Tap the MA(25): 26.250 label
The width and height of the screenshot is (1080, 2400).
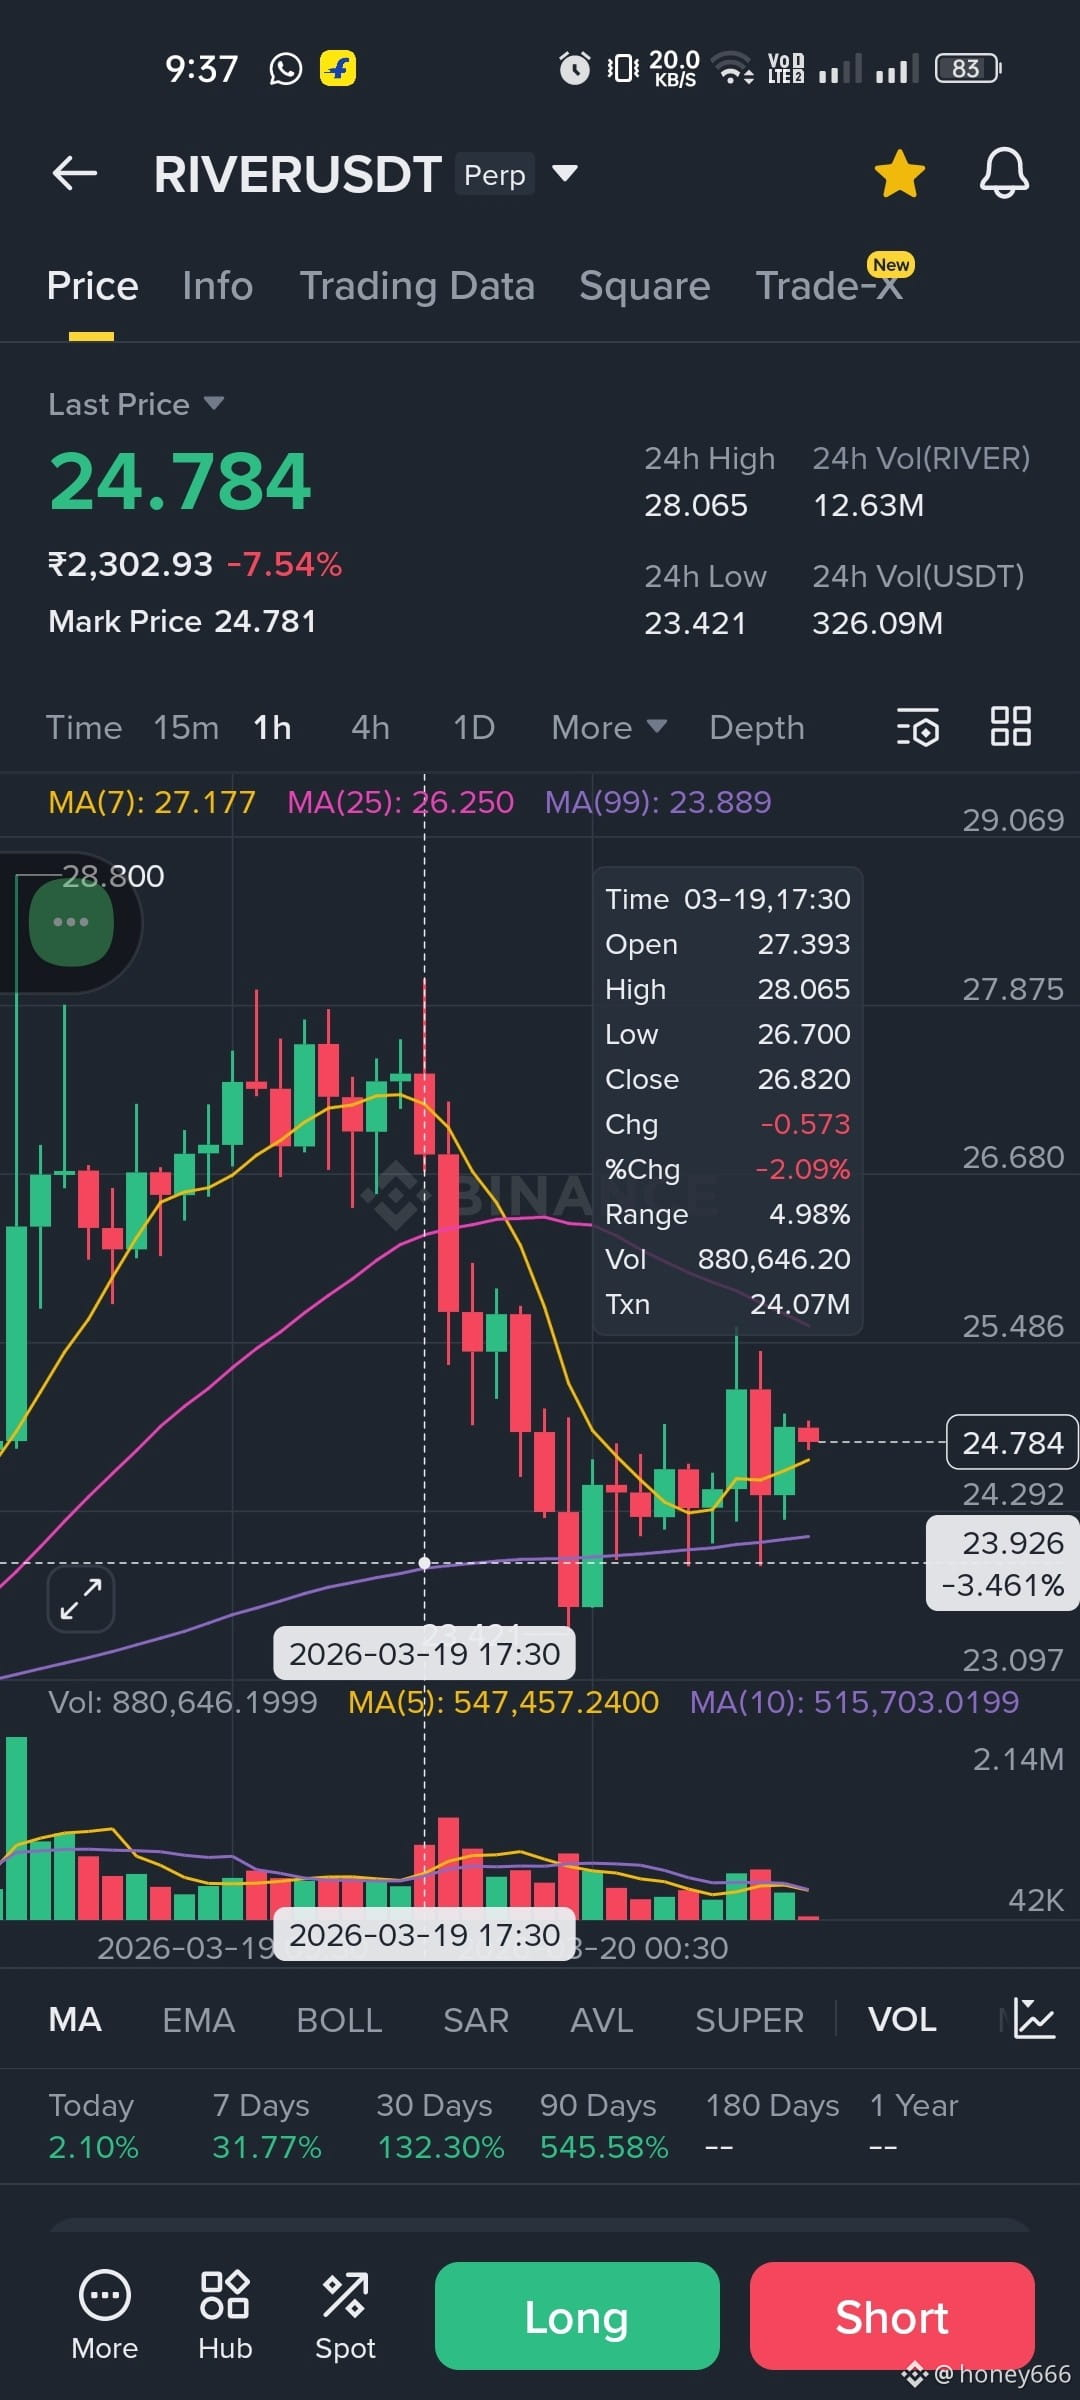[x=400, y=802]
